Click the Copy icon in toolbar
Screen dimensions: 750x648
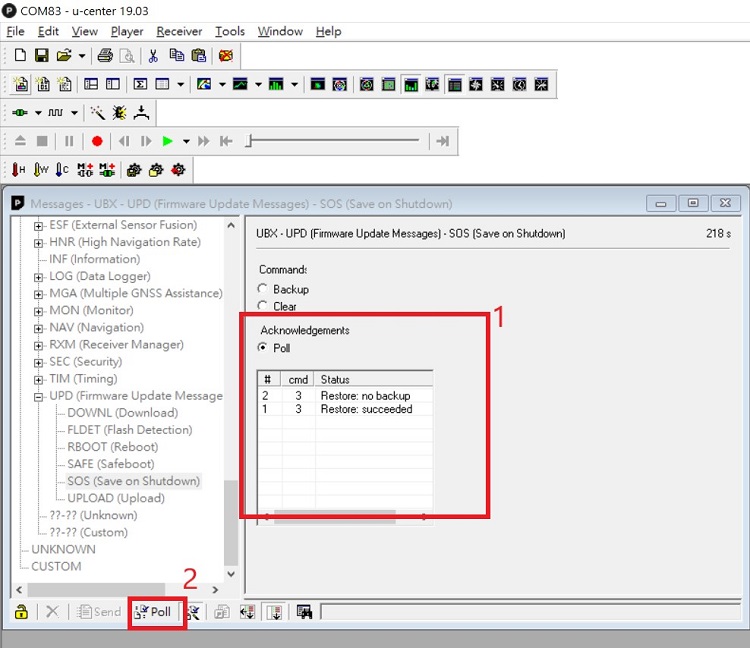click(x=176, y=55)
